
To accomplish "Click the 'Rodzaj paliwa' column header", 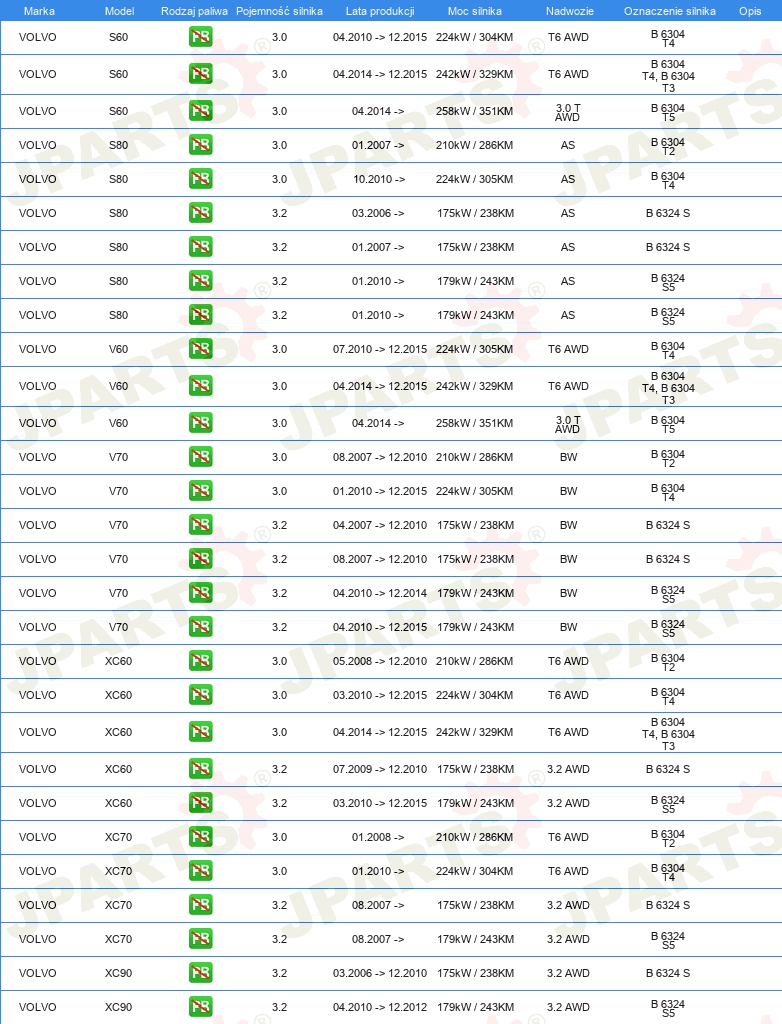I will (195, 11).
